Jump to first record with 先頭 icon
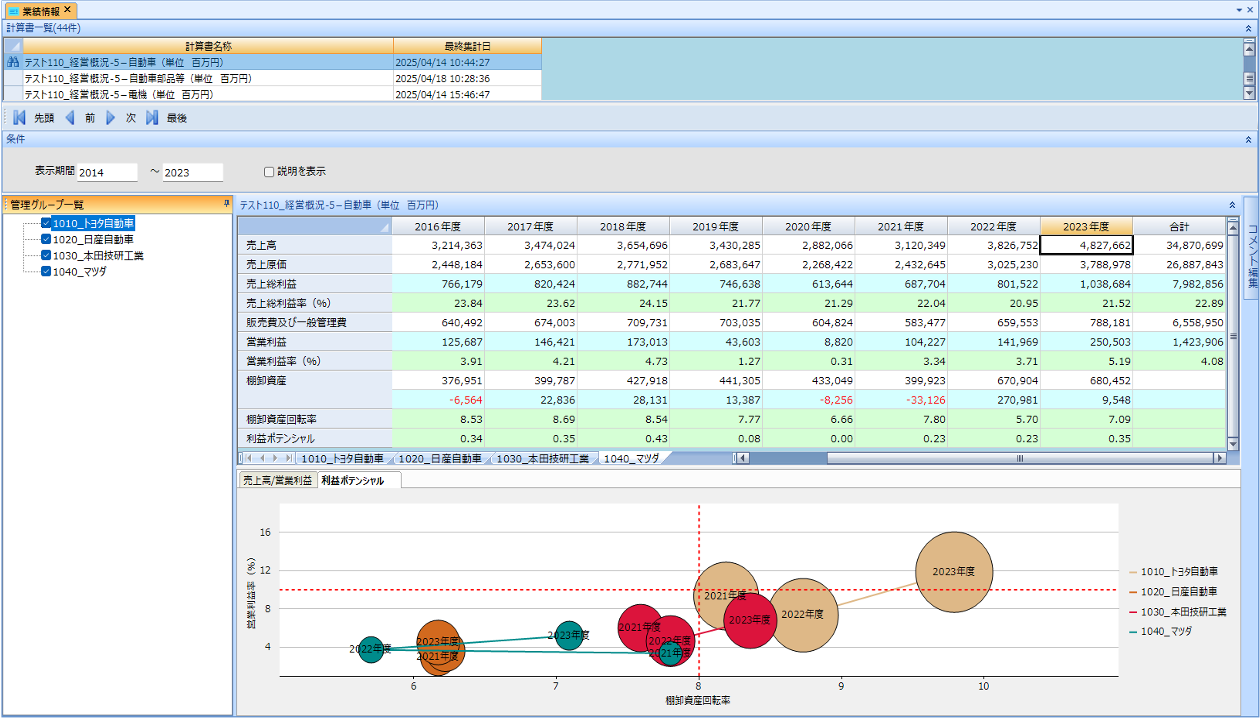1260x718 pixels. click(x=19, y=117)
